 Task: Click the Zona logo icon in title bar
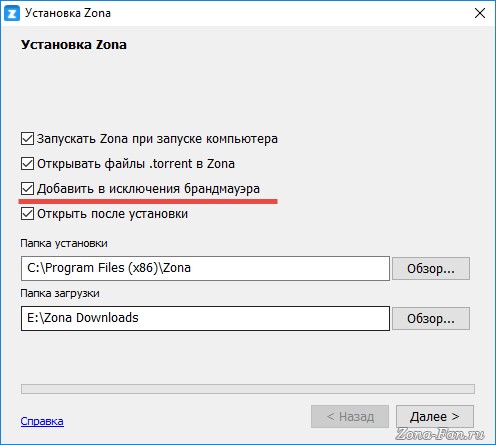[12, 13]
